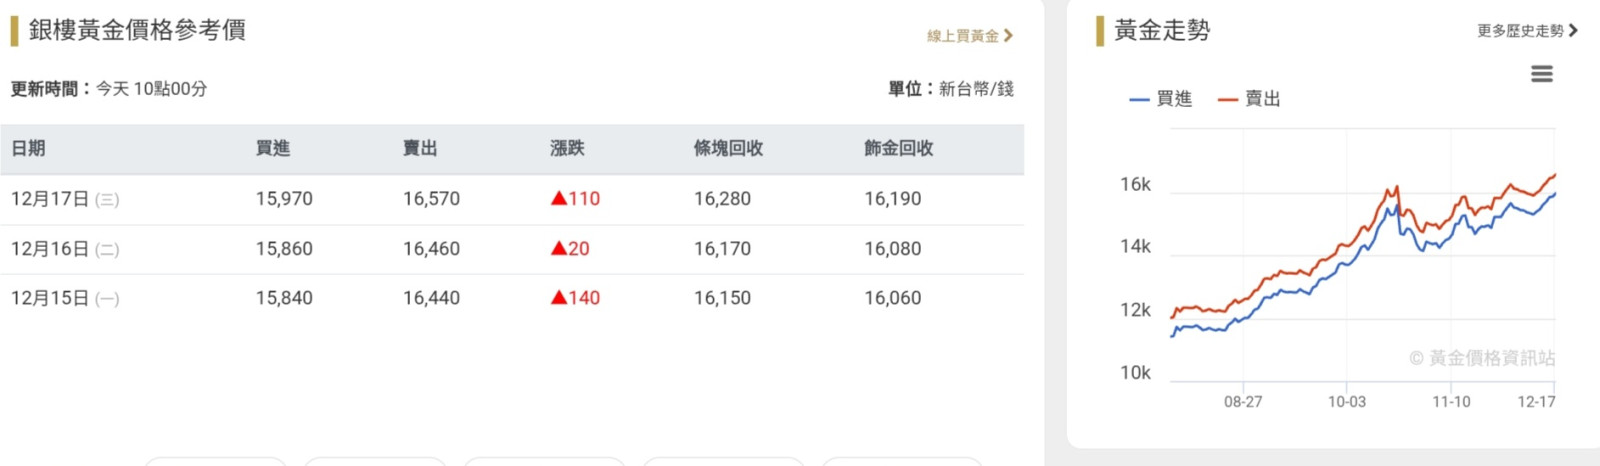The width and height of the screenshot is (1600, 466).
Task: Click the red up triangle for 12月15日
Action: (x=559, y=298)
